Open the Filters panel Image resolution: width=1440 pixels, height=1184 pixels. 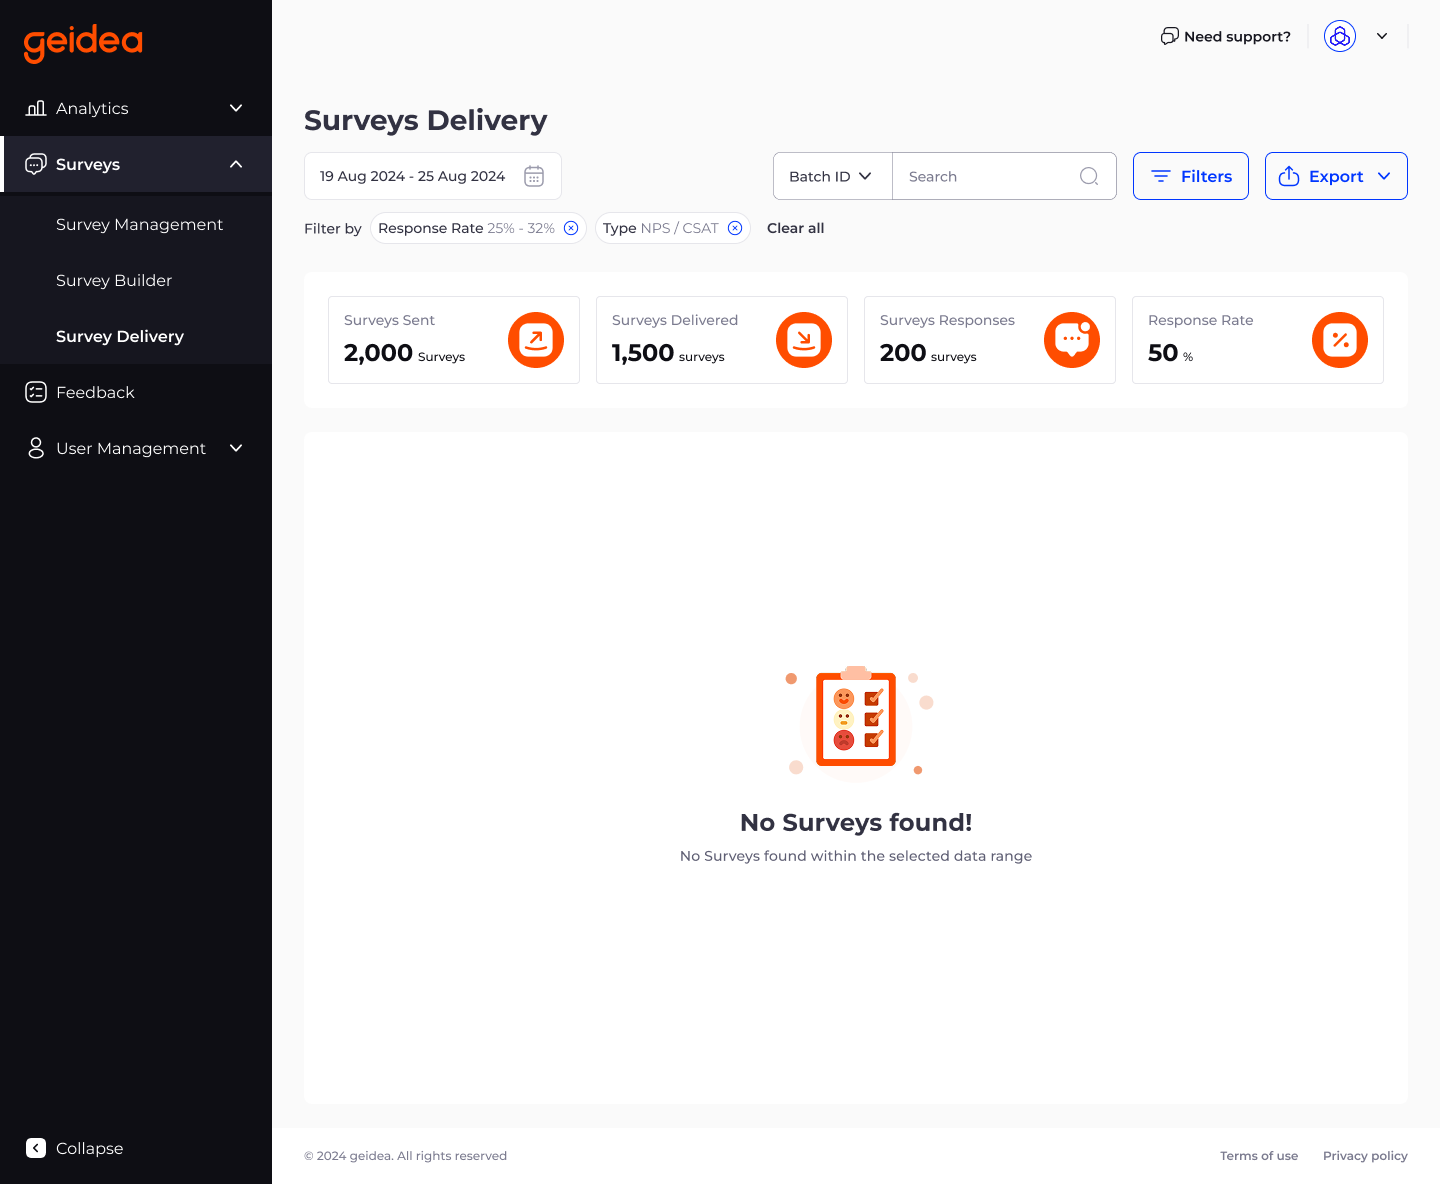[x=1190, y=176]
